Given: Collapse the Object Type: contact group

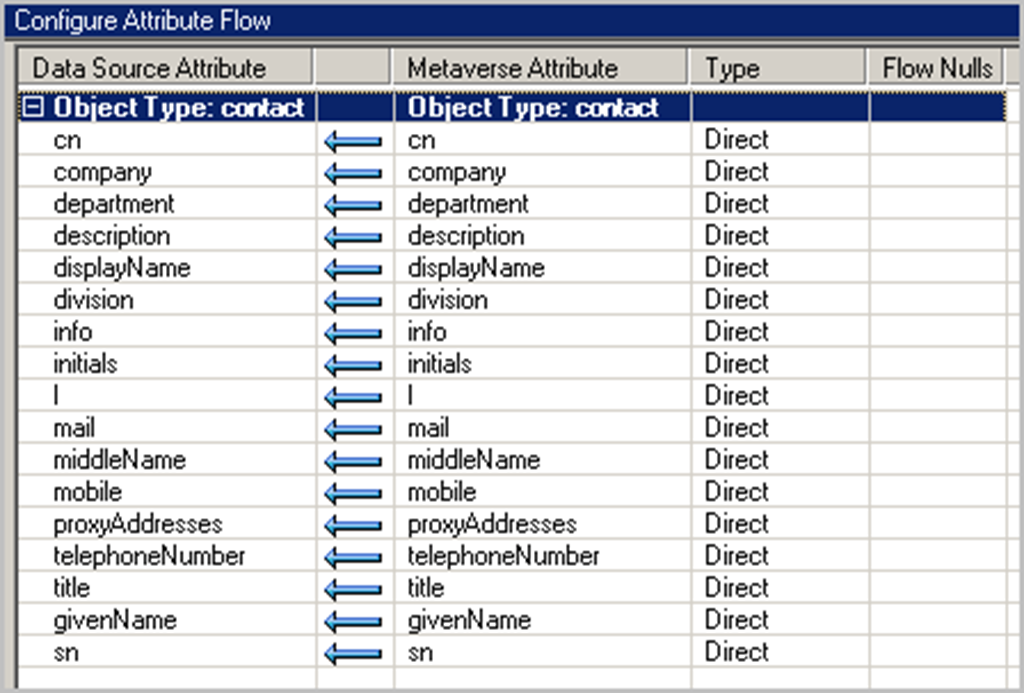Looking at the screenshot, I should coord(34,108).
